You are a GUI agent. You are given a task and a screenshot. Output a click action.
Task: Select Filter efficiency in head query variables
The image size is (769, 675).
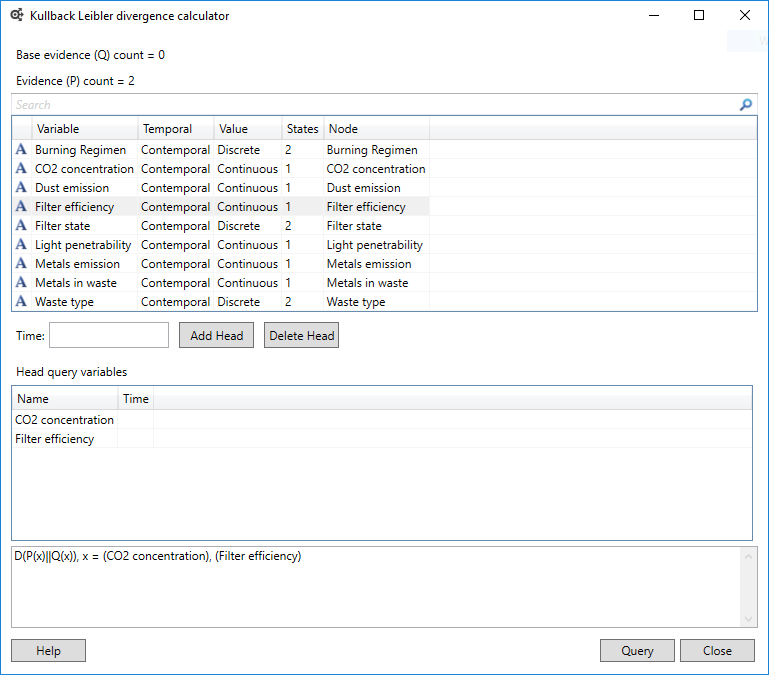[55, 439]
